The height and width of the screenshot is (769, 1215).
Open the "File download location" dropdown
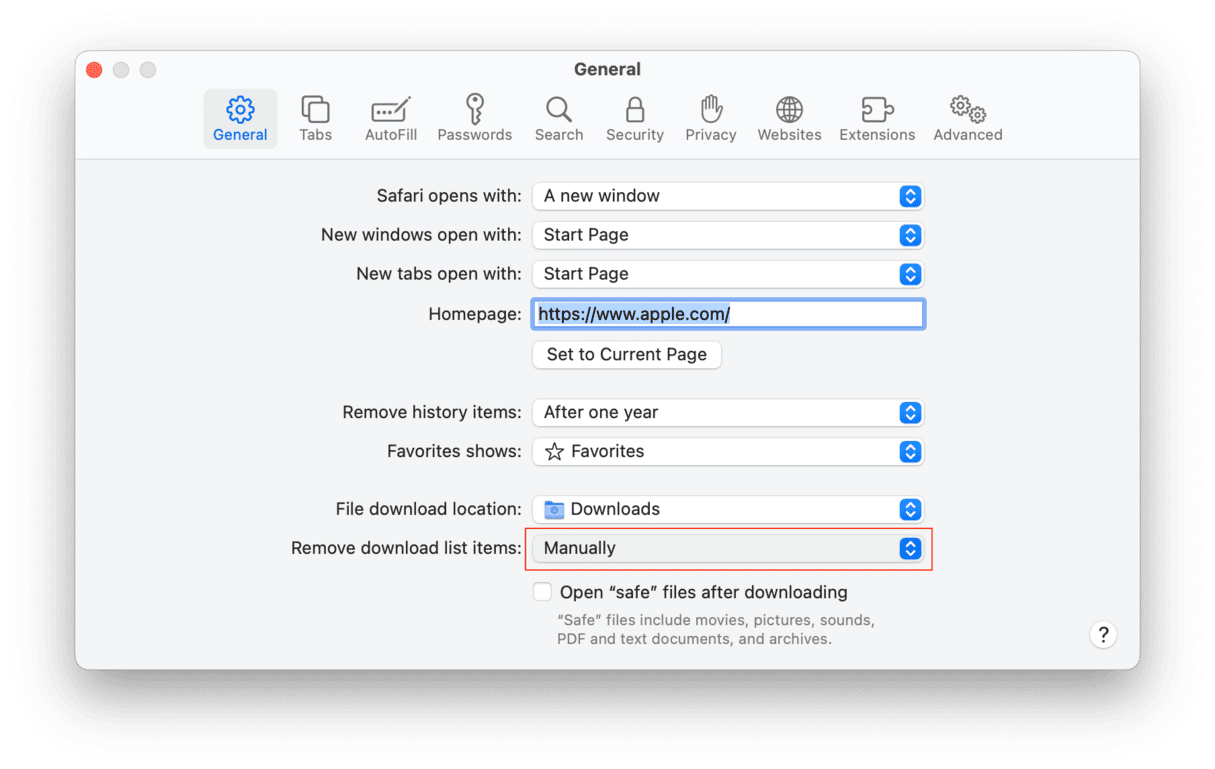point(728,509)
